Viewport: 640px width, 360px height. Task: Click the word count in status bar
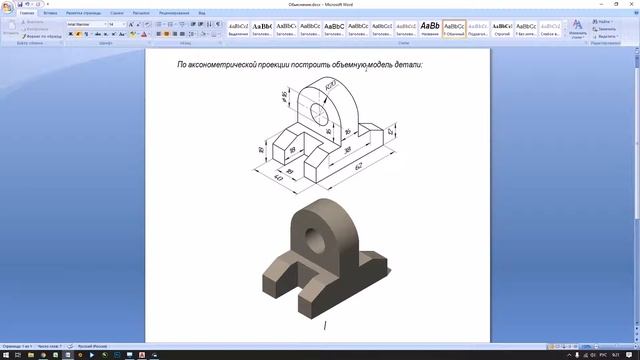(49, 347)
